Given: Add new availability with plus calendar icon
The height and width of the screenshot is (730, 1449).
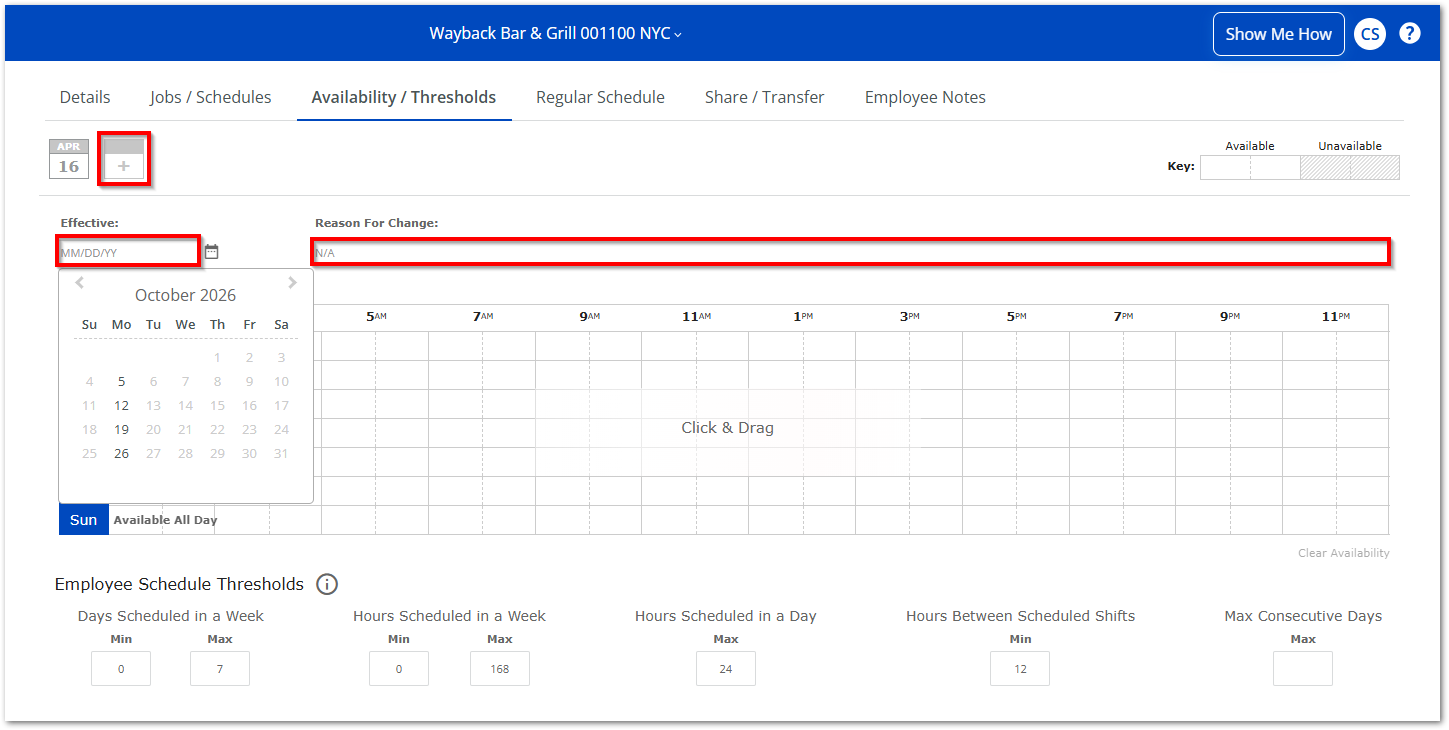Looking at the screenshot, I should [124, 159].
